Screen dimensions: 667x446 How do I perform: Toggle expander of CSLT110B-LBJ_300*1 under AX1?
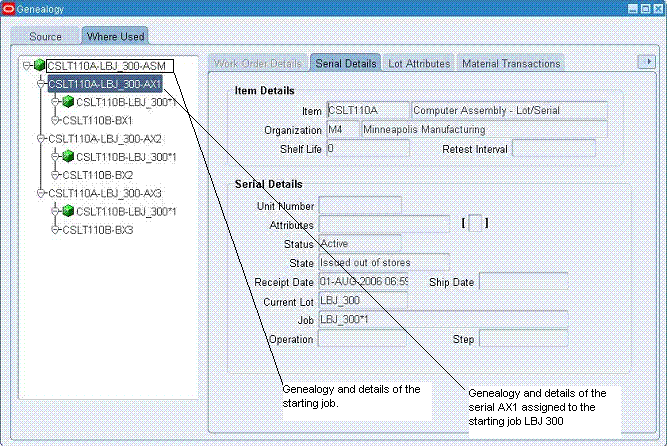click(55, 102)
